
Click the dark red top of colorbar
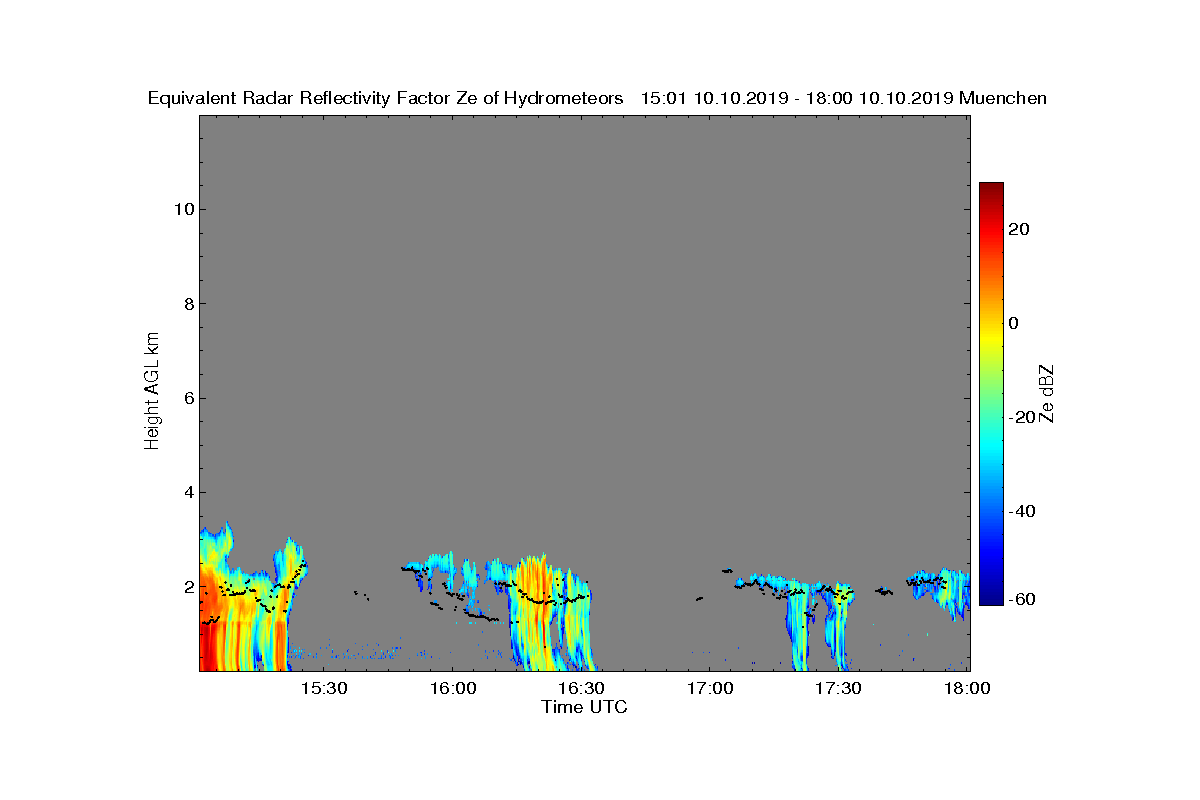pos(991,190)
